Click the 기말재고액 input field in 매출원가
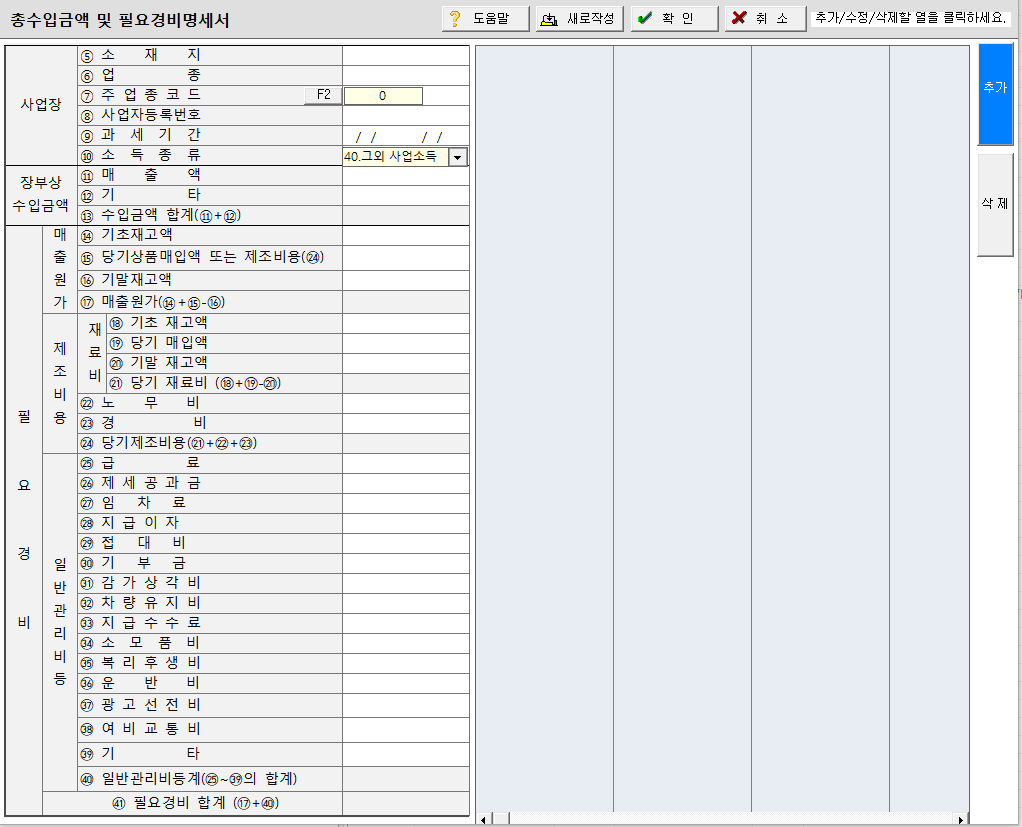 coord(405,280)
